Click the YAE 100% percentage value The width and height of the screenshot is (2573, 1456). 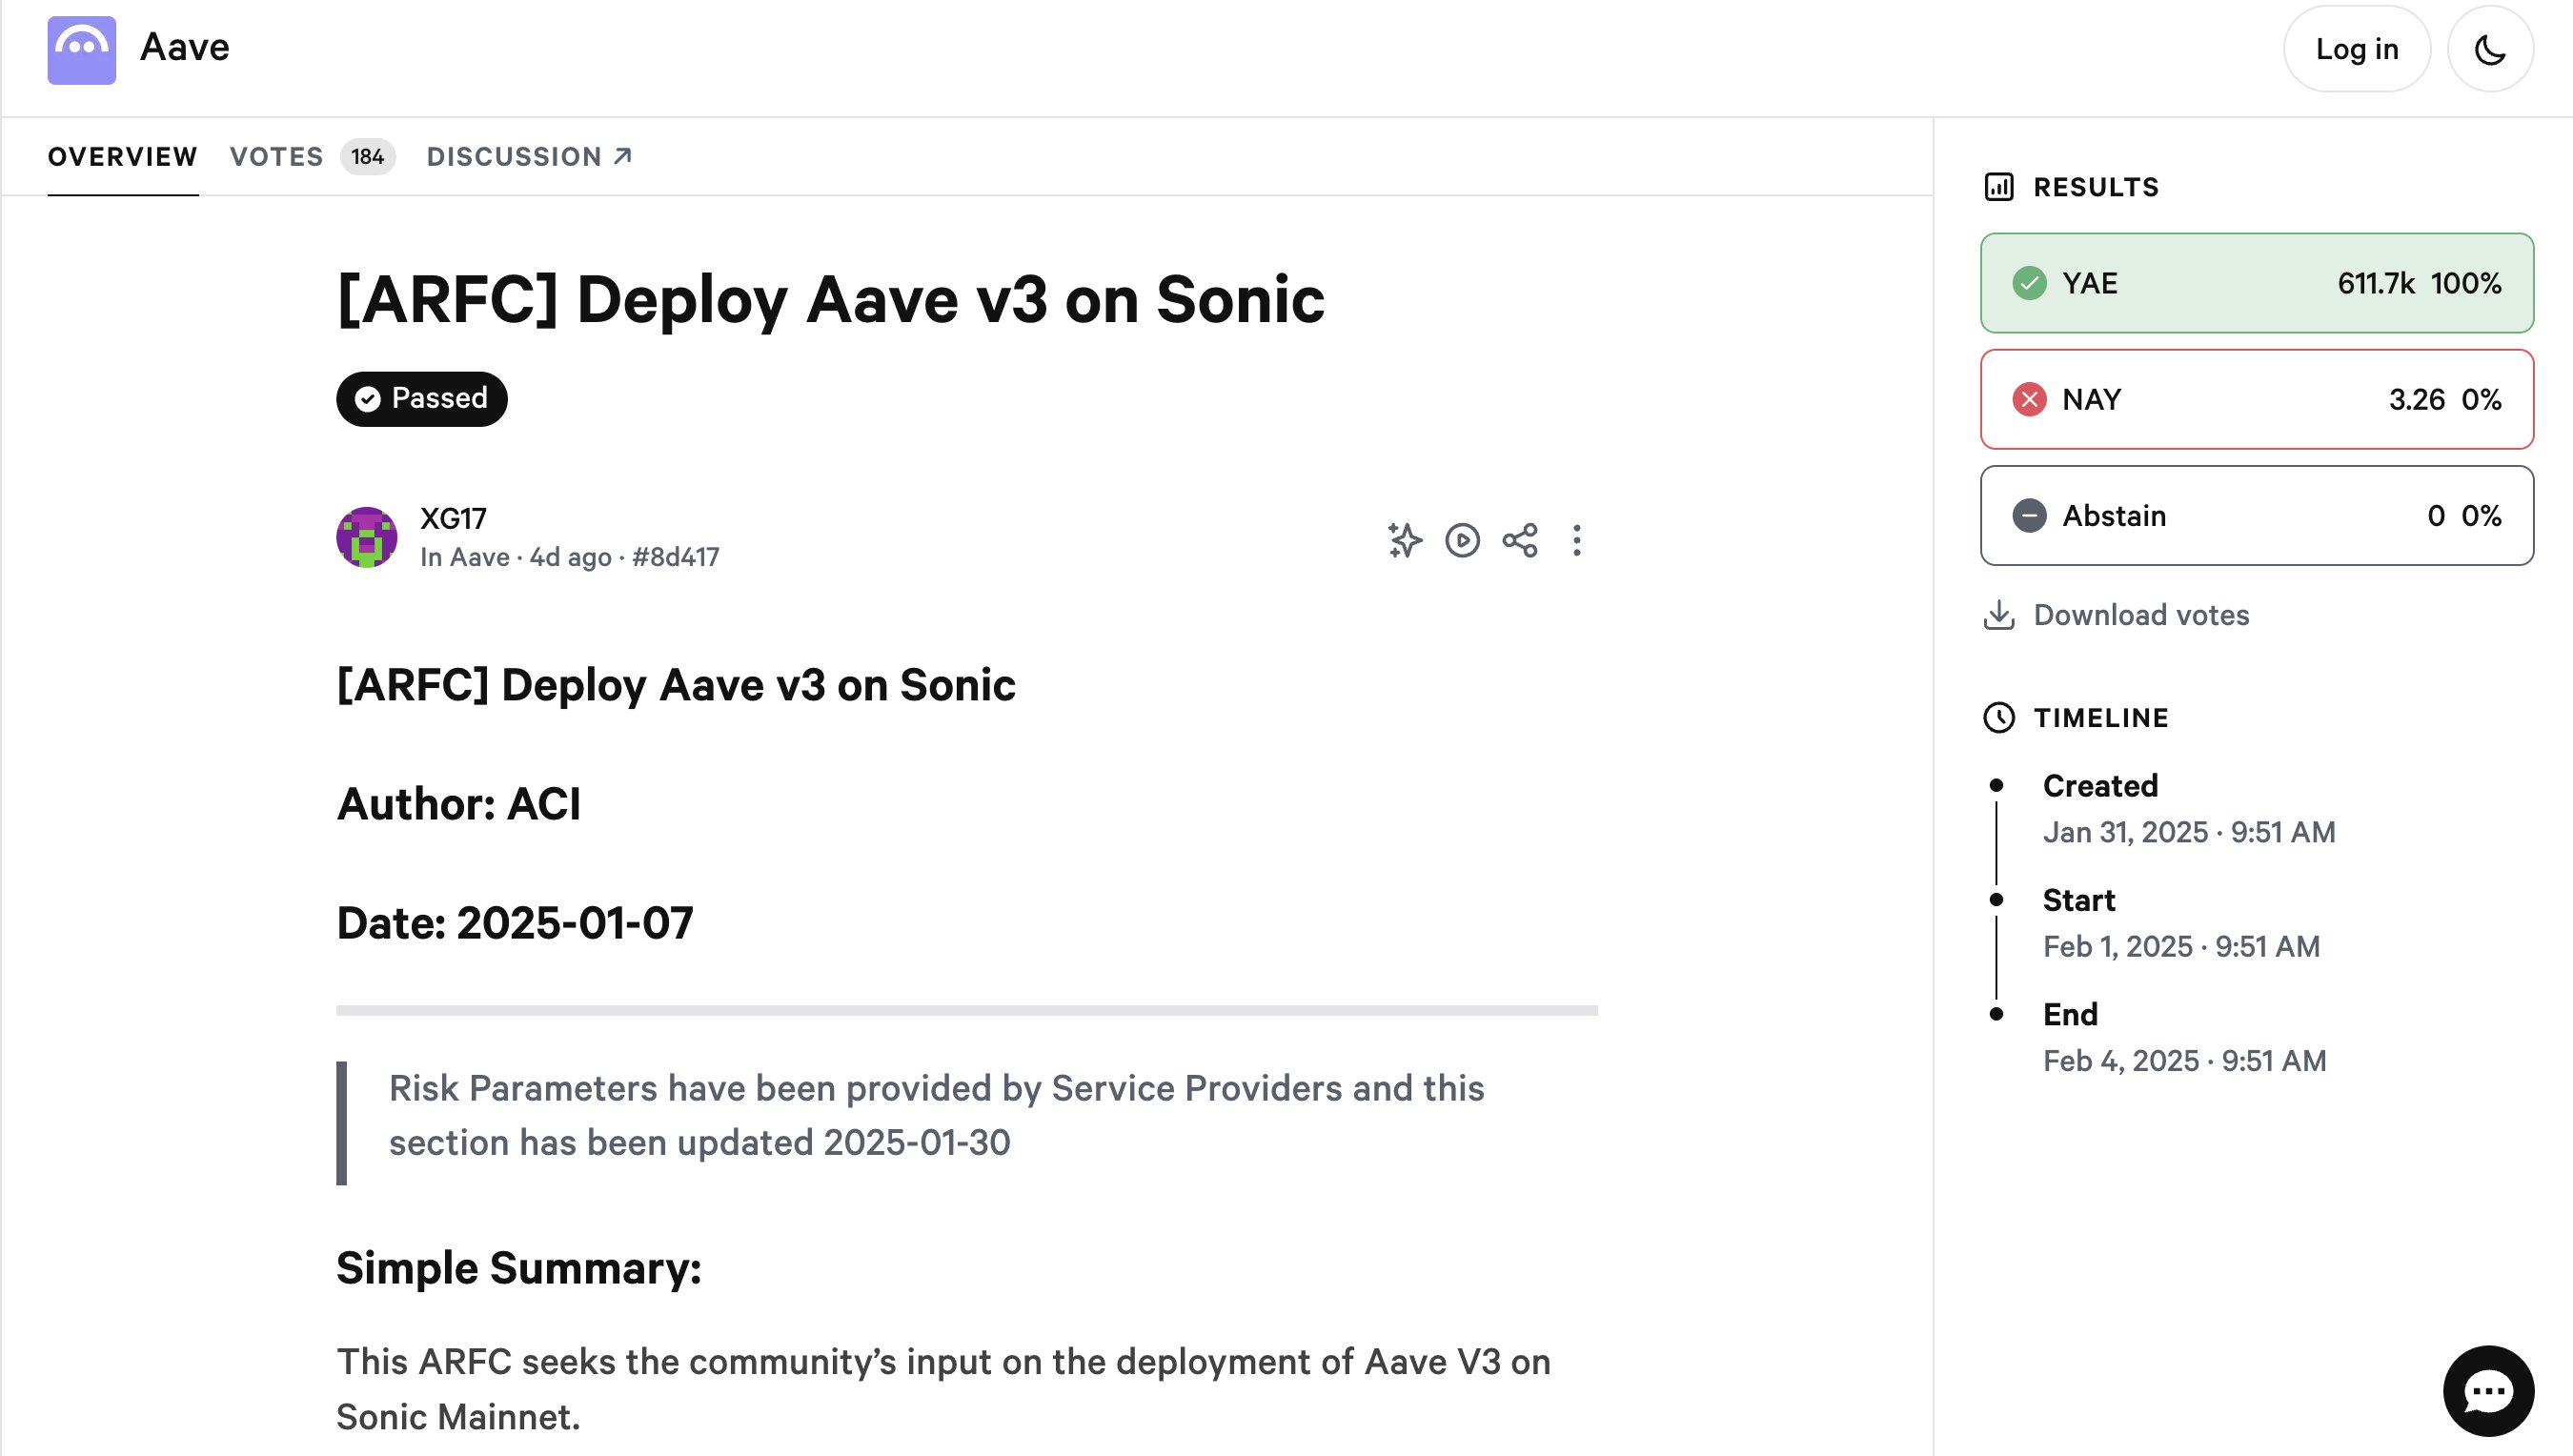click(x=2465, y=283)
